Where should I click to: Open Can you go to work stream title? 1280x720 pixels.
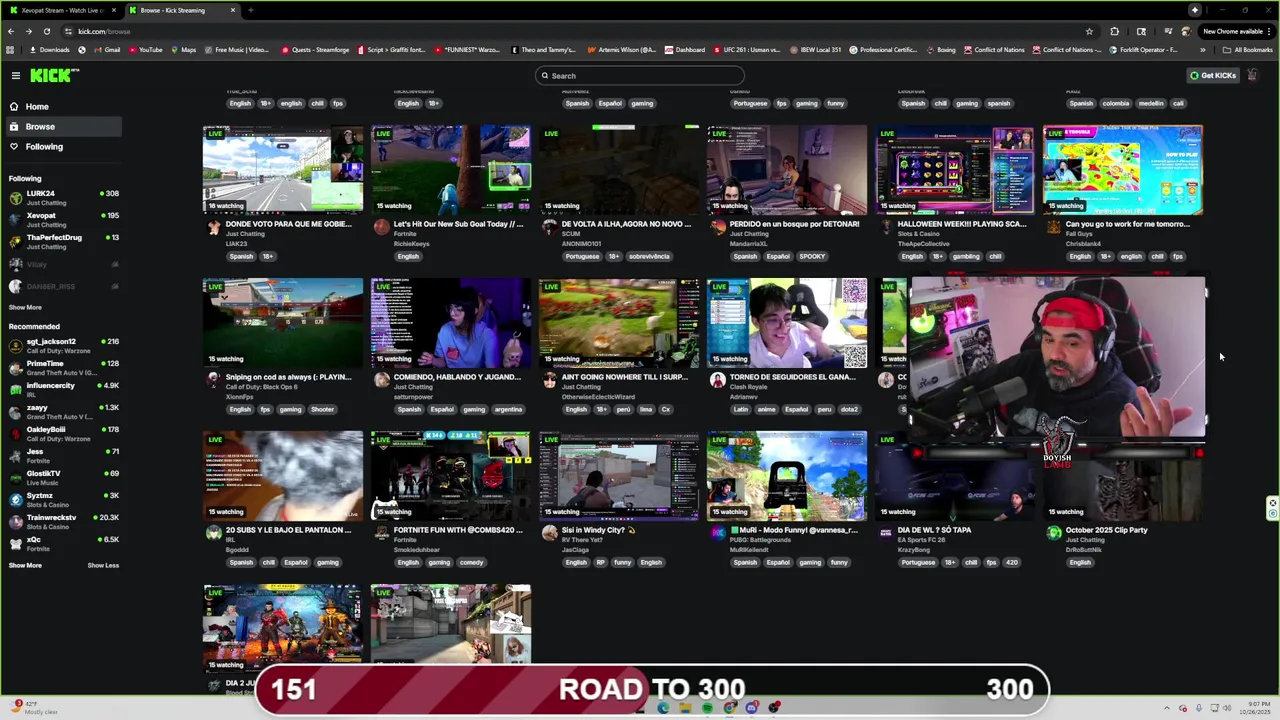[1128, 224]
